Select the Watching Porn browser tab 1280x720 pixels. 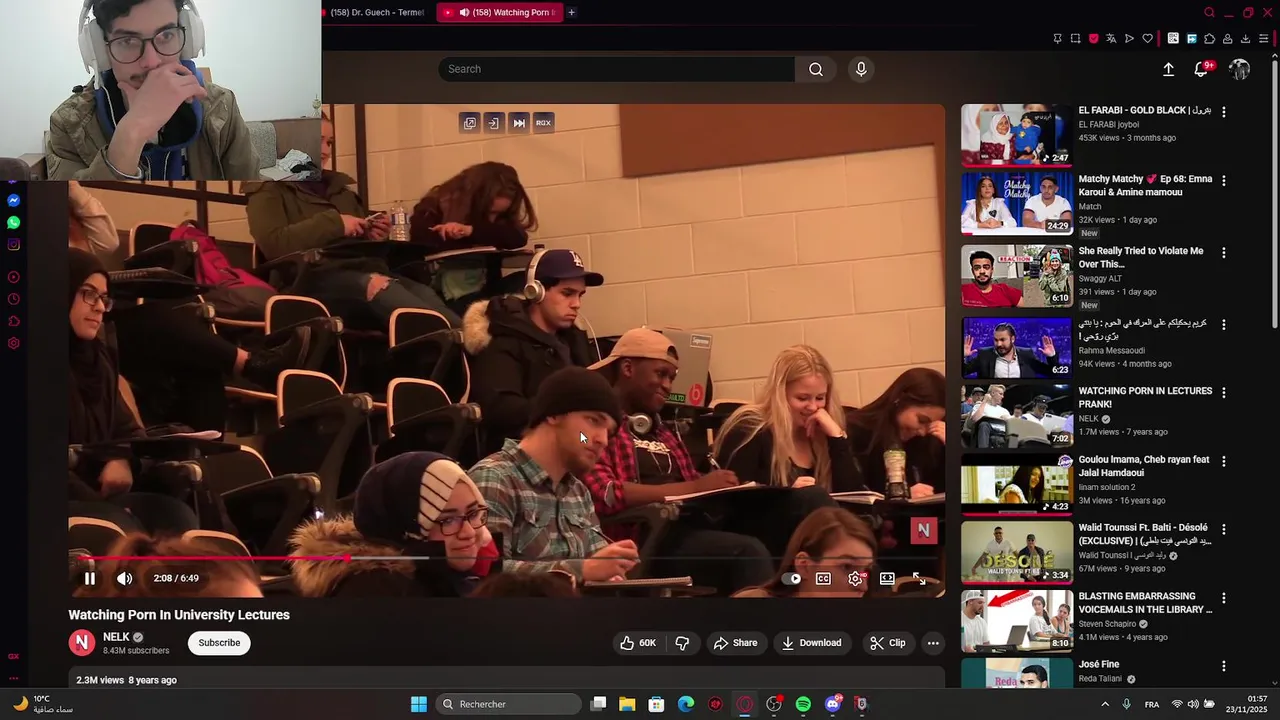coord(500,12)
